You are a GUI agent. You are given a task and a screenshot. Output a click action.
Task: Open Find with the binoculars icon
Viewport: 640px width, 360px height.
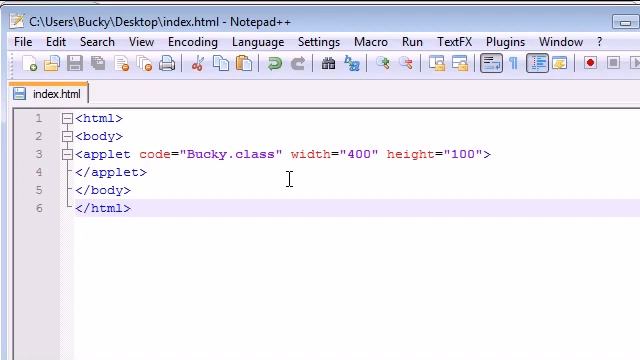pyautogui.click(x=328, y=64)
